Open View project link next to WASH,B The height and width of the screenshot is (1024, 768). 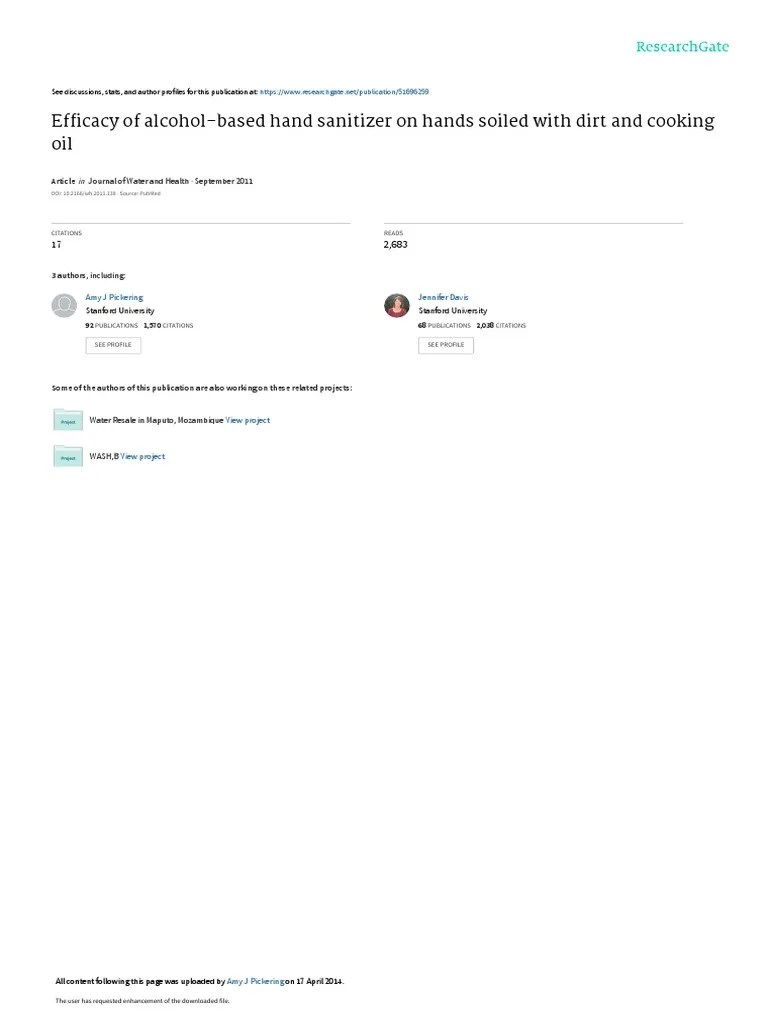click(x=142, y=456)
